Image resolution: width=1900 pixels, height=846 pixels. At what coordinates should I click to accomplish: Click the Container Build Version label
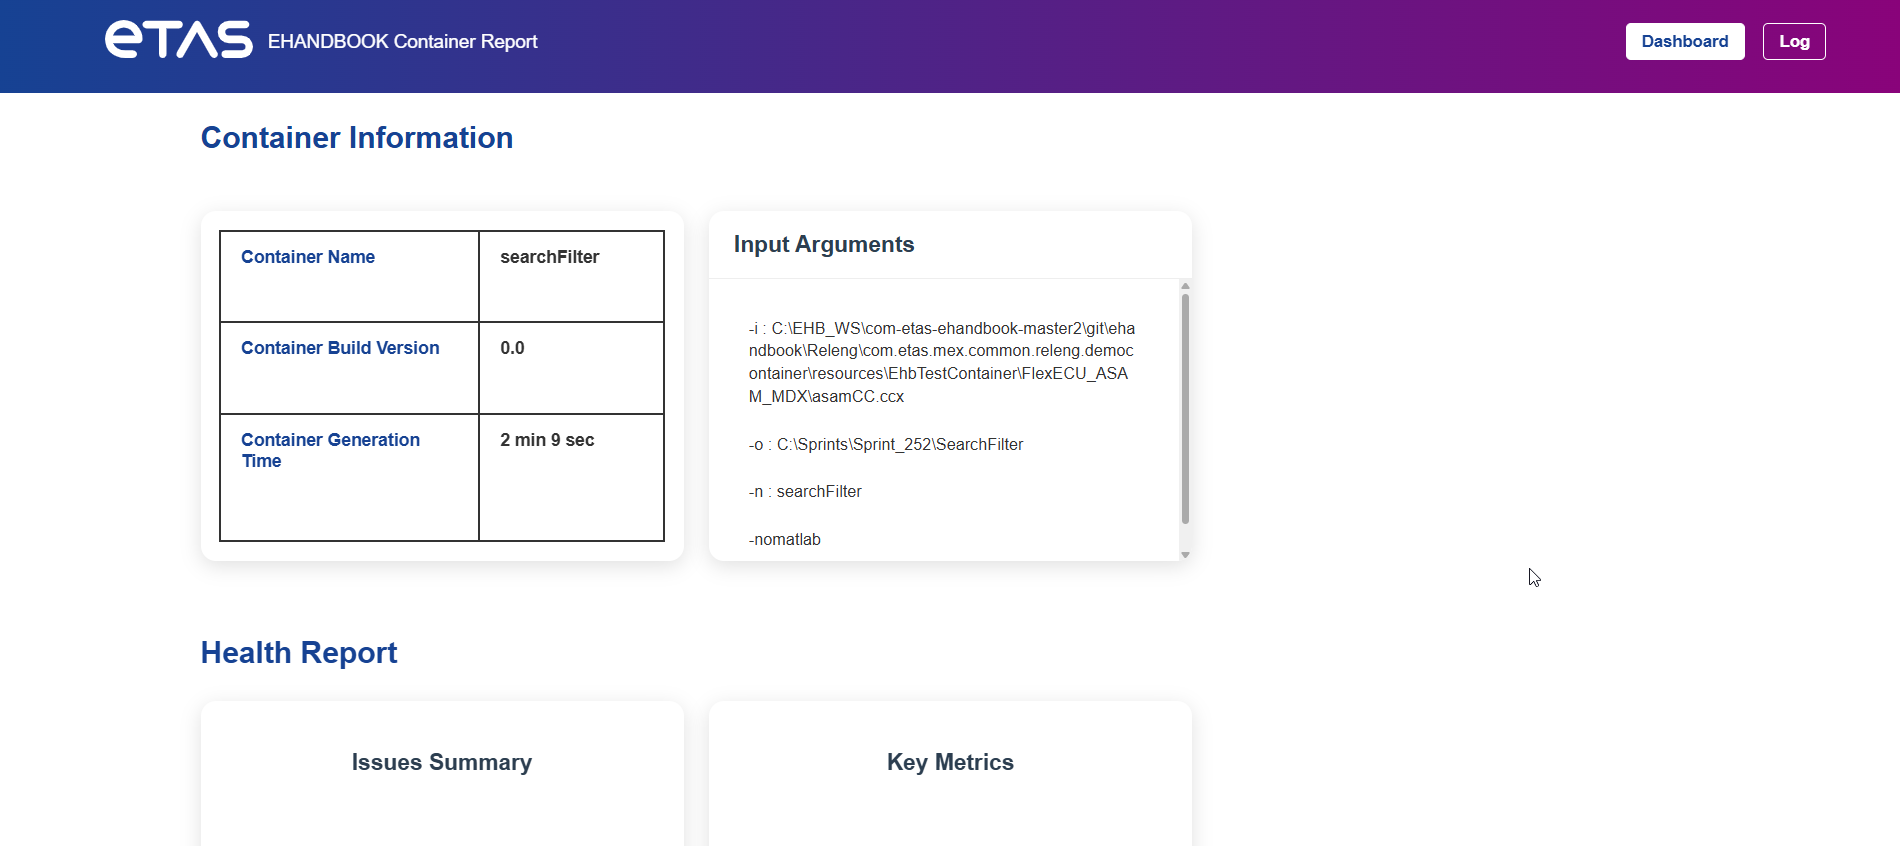(340, 348)
